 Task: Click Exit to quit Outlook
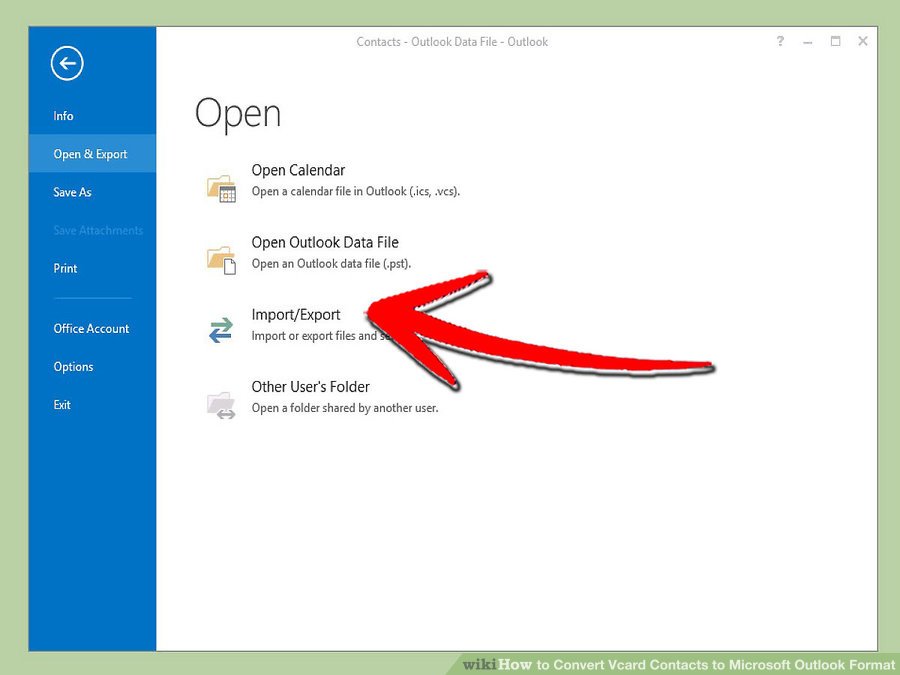(62, 405)
